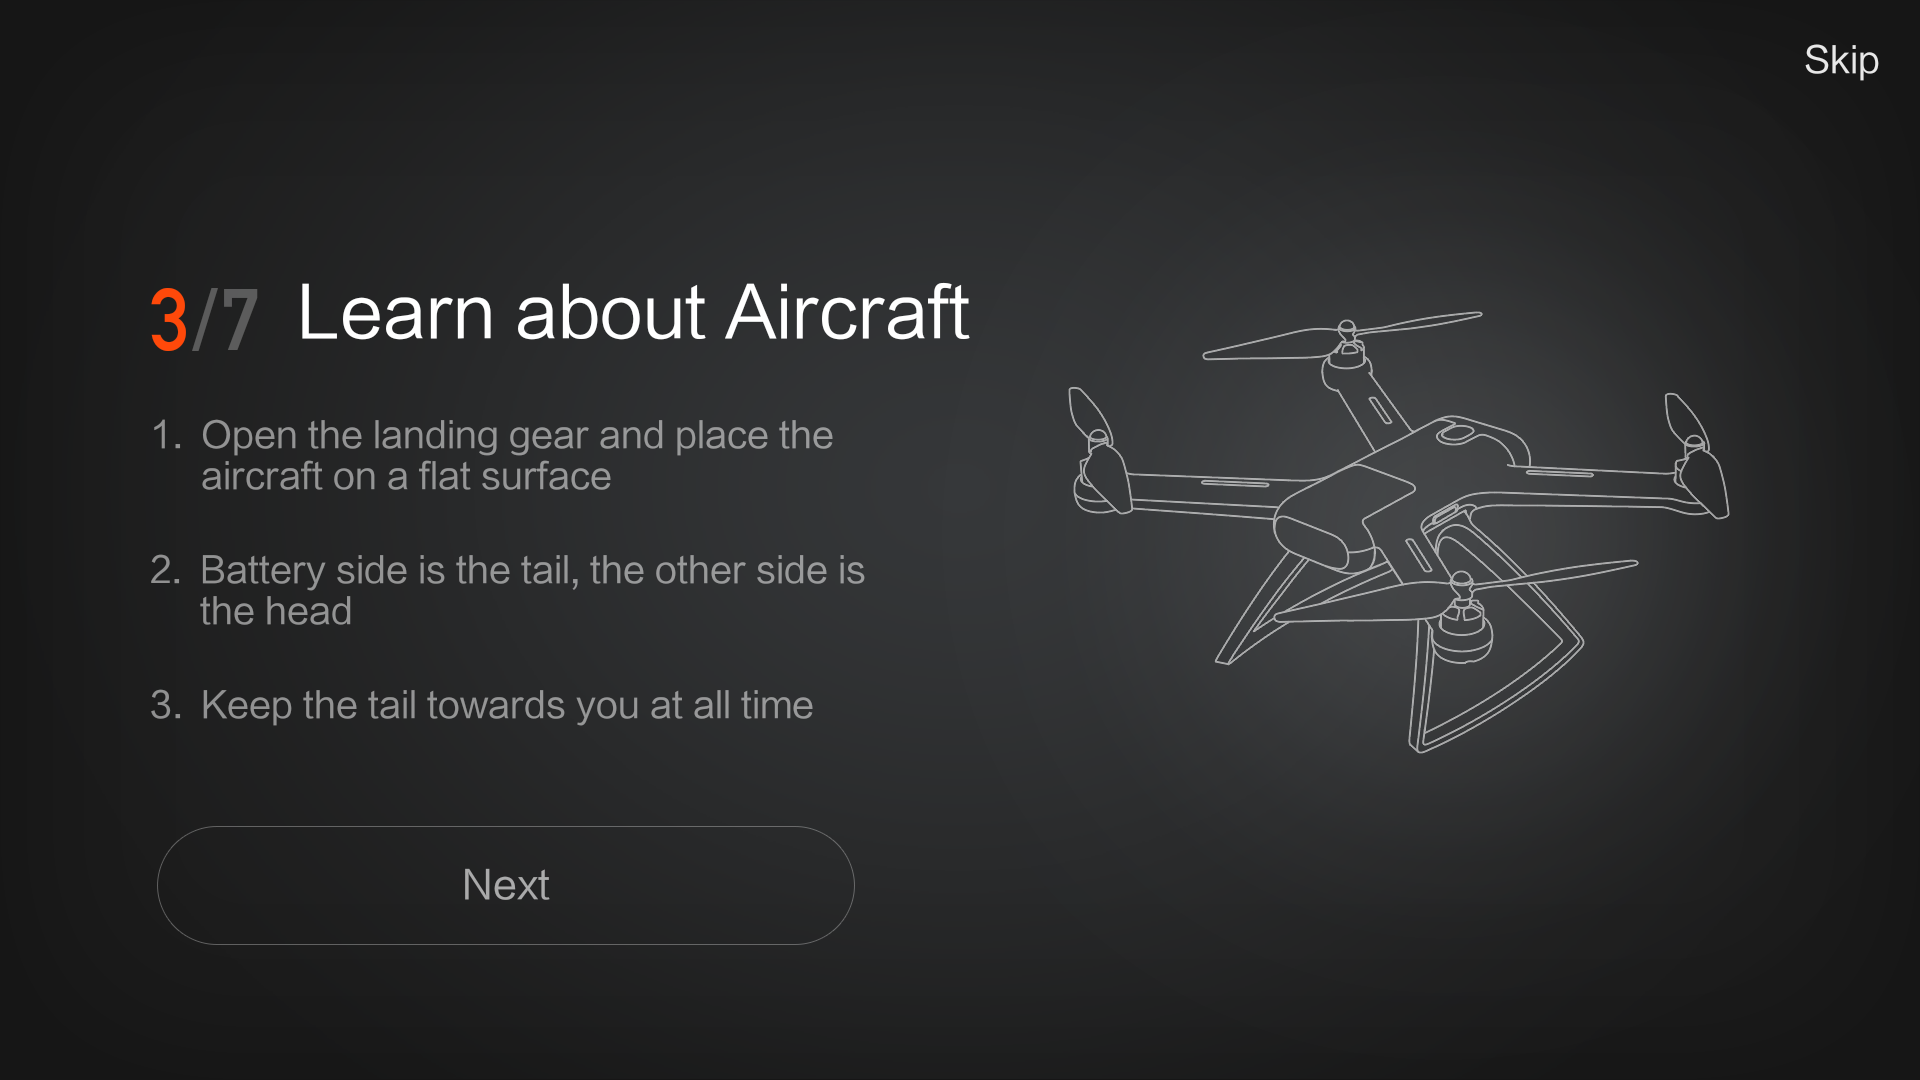Click the oval button atop the drone body

point(1457,434)
